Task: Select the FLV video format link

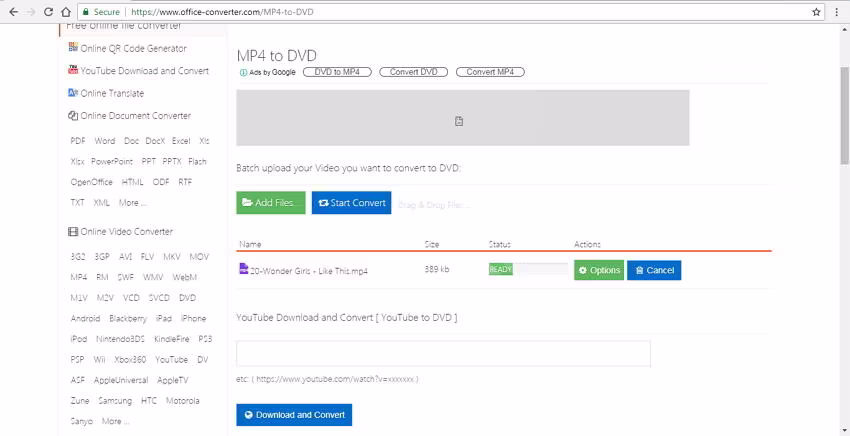Action: 147,257
